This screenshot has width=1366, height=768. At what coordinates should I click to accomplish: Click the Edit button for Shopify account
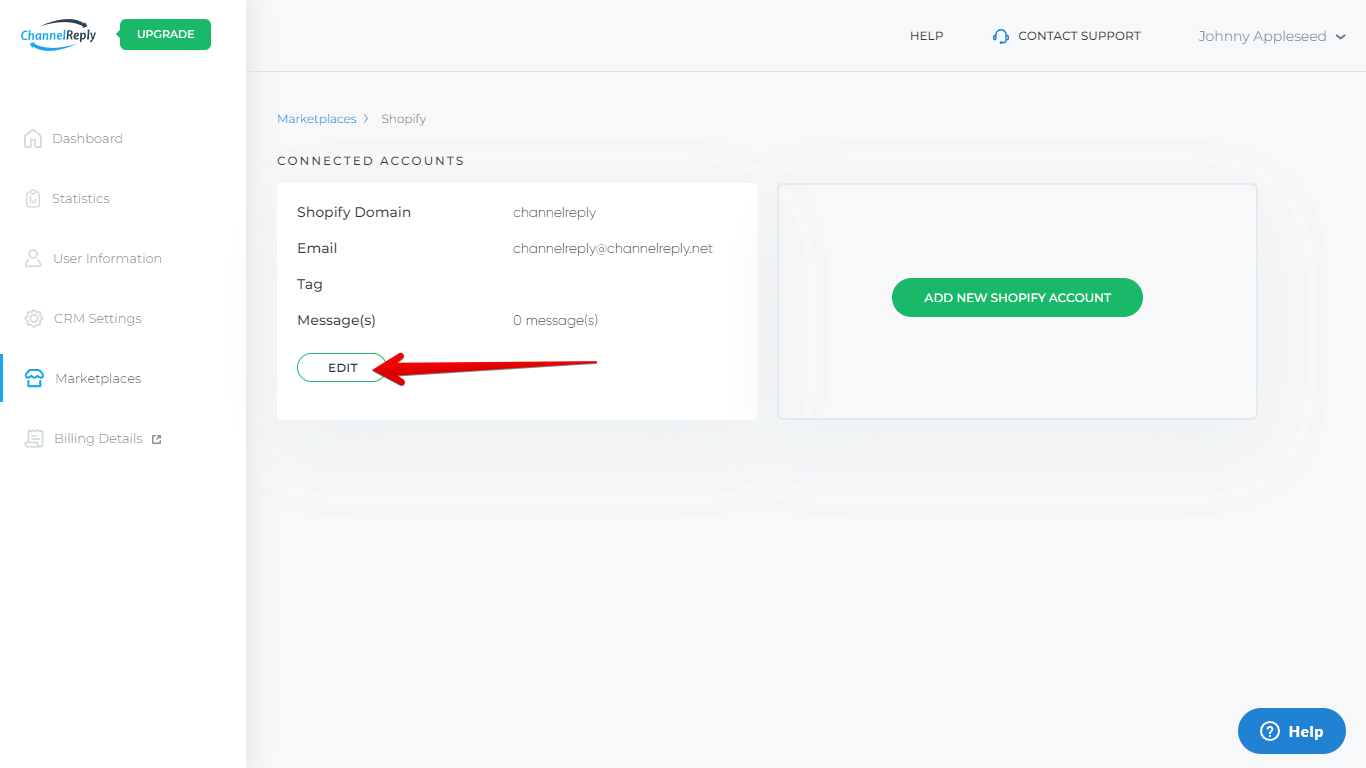pyautogui.click(x=342, y=368)
